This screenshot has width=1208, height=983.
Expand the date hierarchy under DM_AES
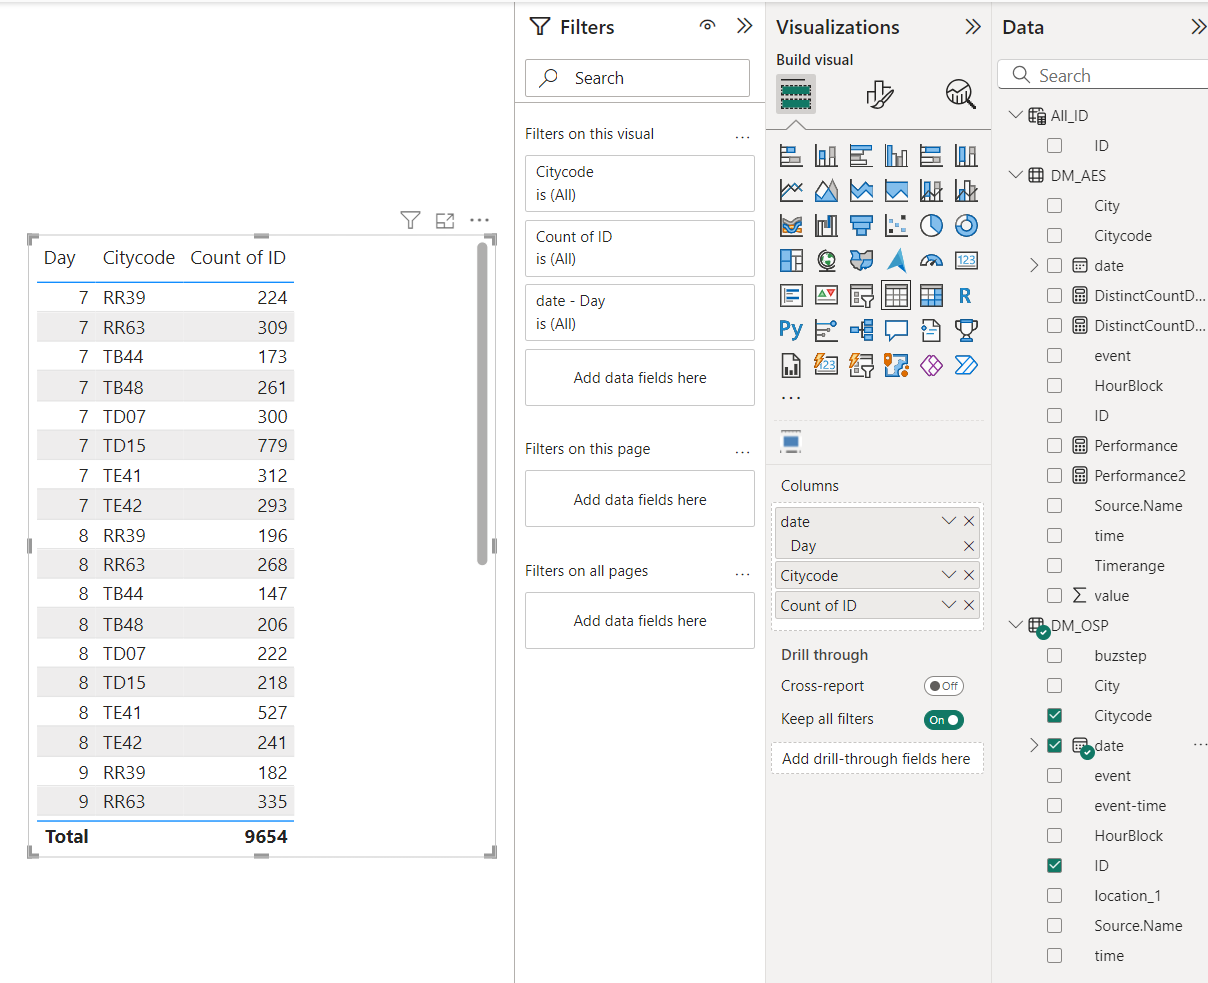(1034, 265)
